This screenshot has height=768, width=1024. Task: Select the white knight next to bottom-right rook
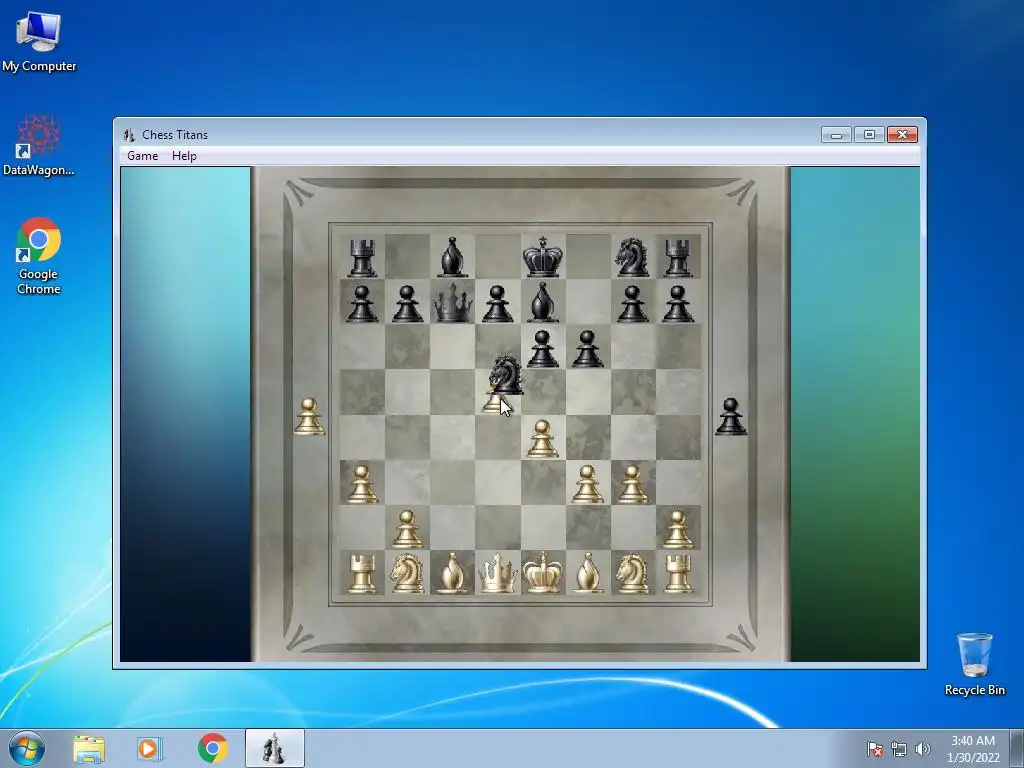coord(632,573)
